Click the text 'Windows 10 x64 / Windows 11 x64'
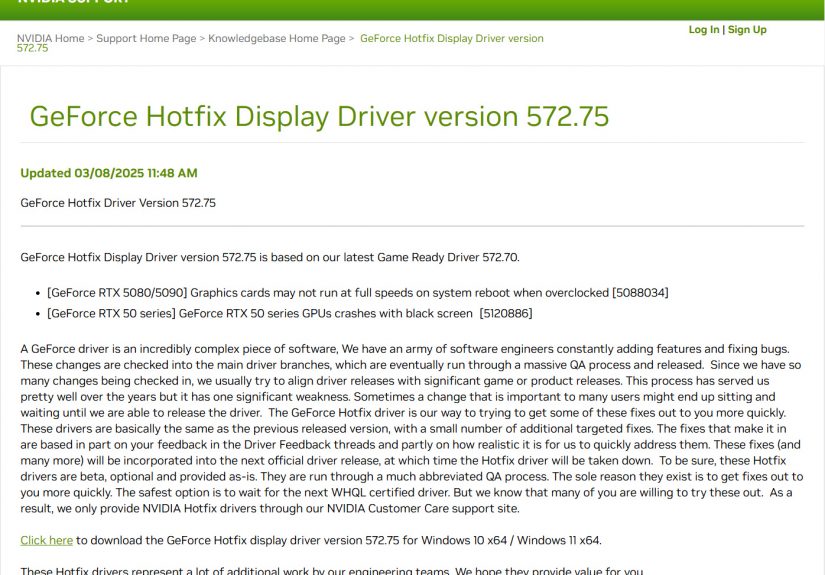The height and width of the screenshot is (575, 825). (510, 540)
